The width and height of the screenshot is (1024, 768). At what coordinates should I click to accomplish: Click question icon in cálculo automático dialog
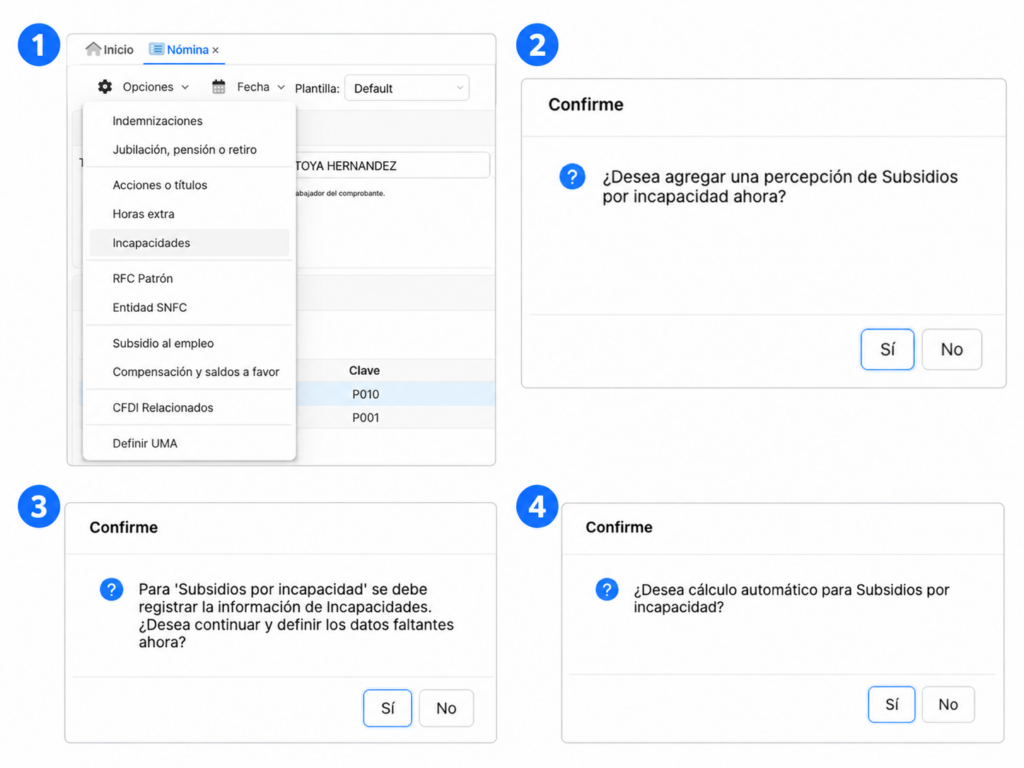(x=607, y=589)
